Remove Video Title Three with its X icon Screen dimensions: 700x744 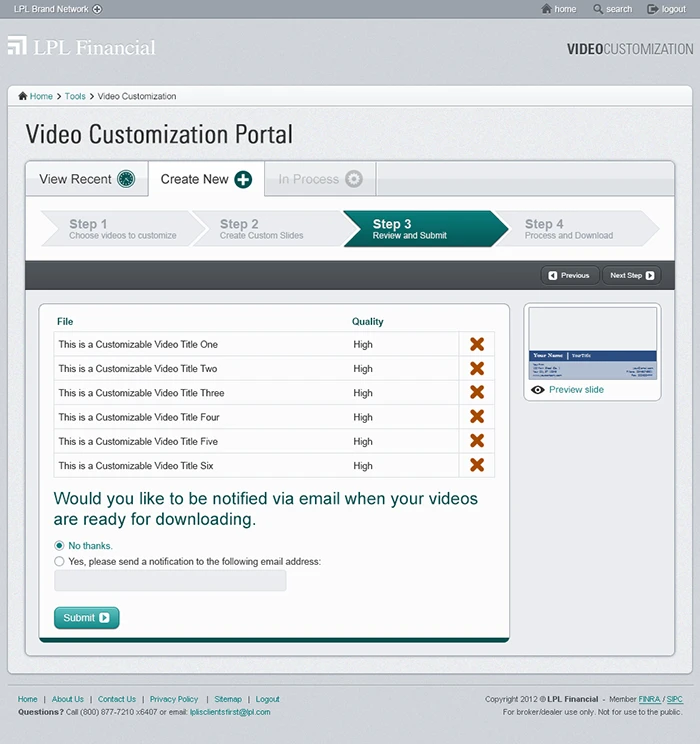click(x=477, y=392)
